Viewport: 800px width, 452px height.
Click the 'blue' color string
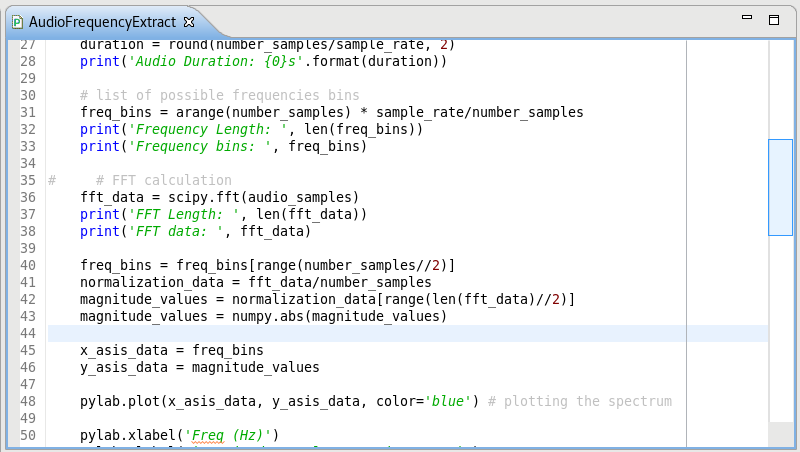point(447,401)
